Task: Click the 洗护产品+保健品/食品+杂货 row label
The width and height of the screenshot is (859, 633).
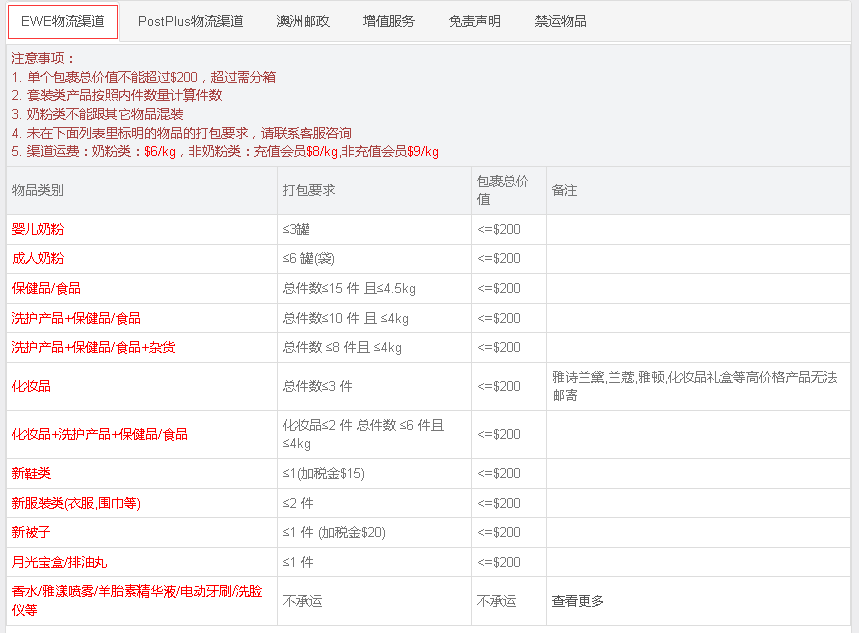Action: [x=93, y=347]
